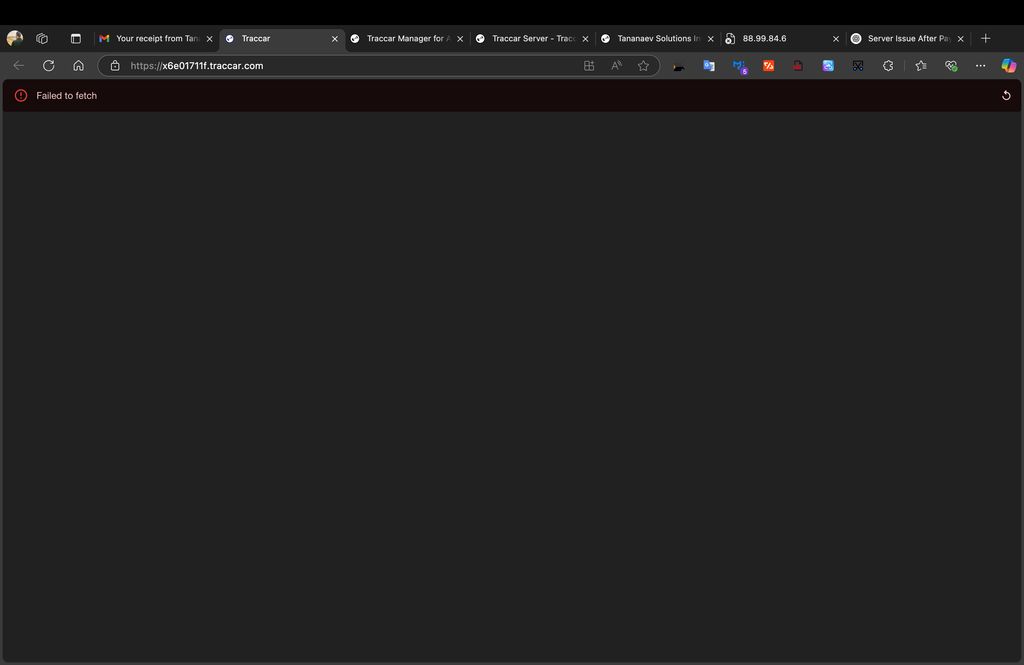Open the Google Translate extension icon
Screen dimensions: 1024x665
tap(709, 65)
